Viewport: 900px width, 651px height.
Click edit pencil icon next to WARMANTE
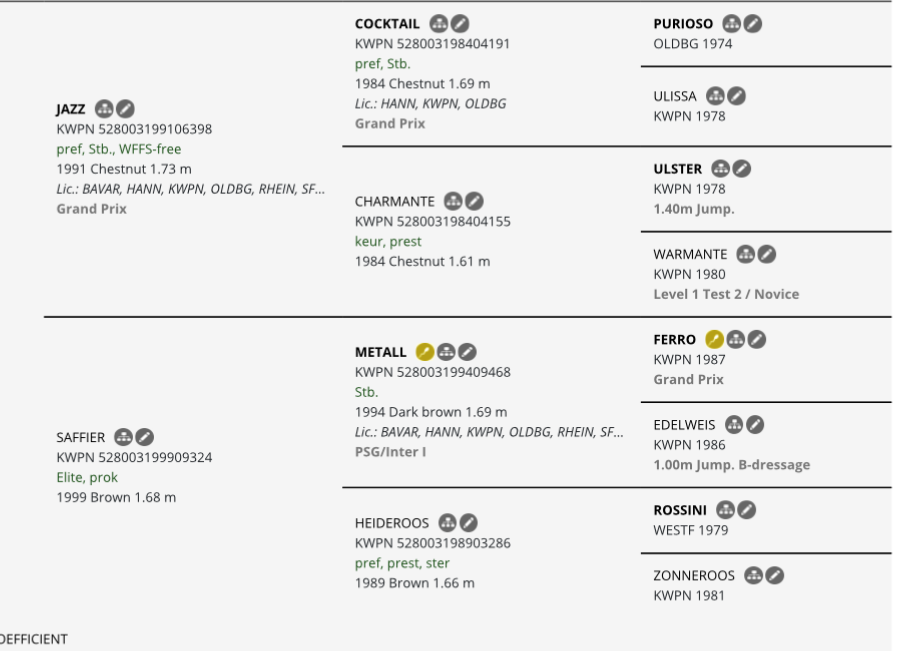pos(766,254)
